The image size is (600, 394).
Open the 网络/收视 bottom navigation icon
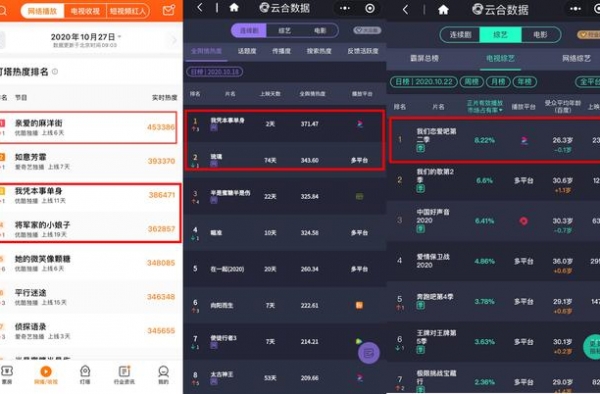[46, 375]
